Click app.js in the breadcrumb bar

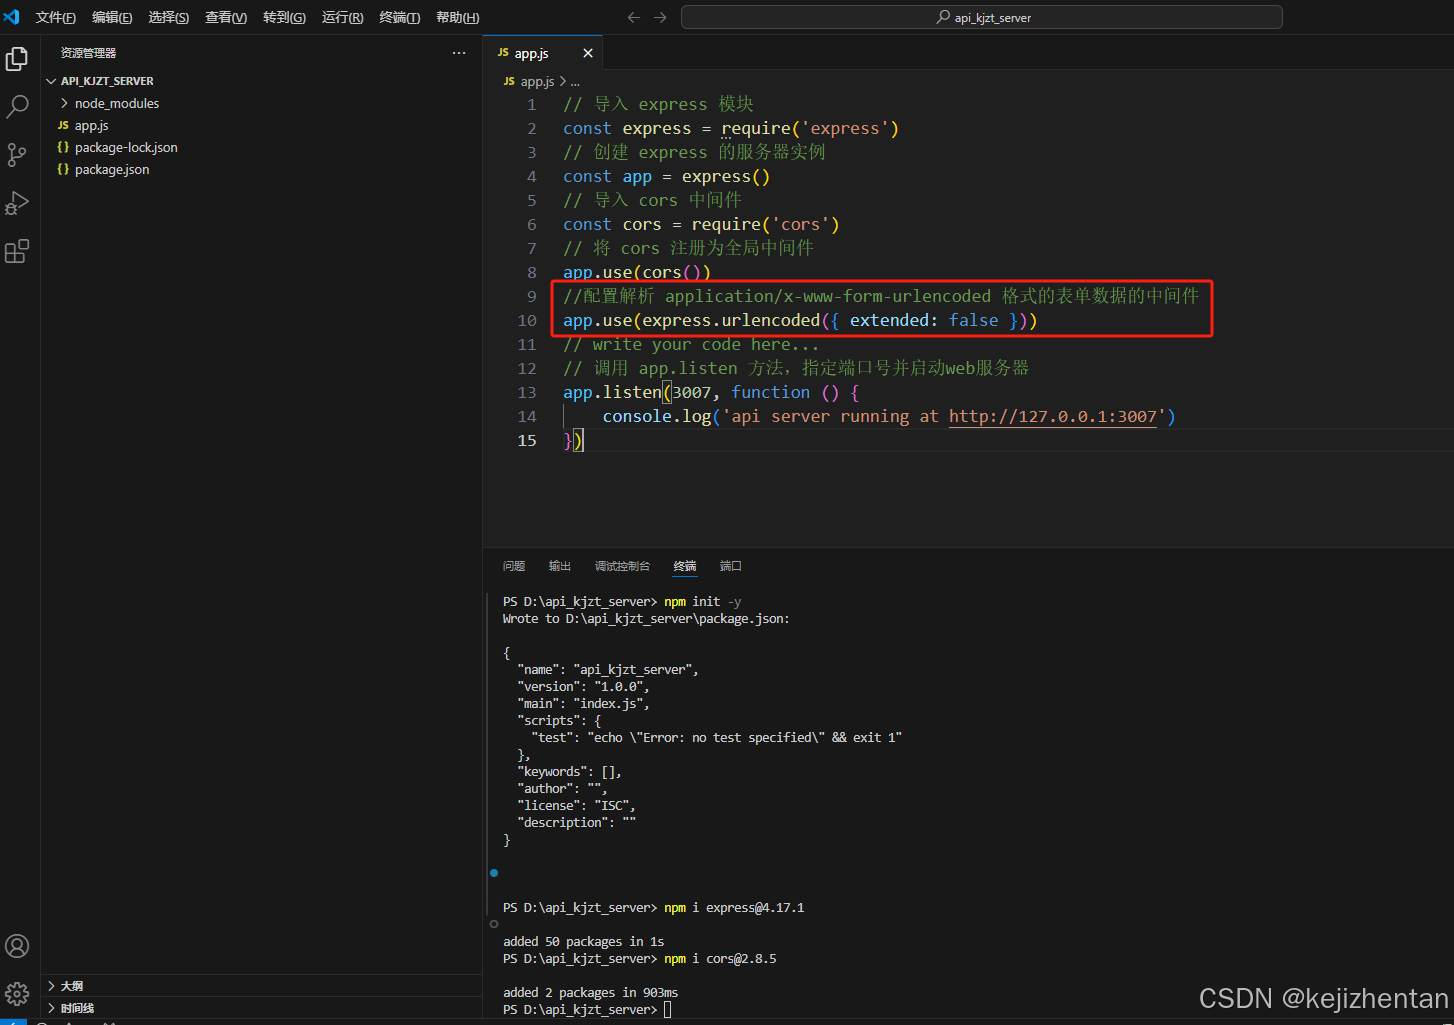click(x=537, y=81)
